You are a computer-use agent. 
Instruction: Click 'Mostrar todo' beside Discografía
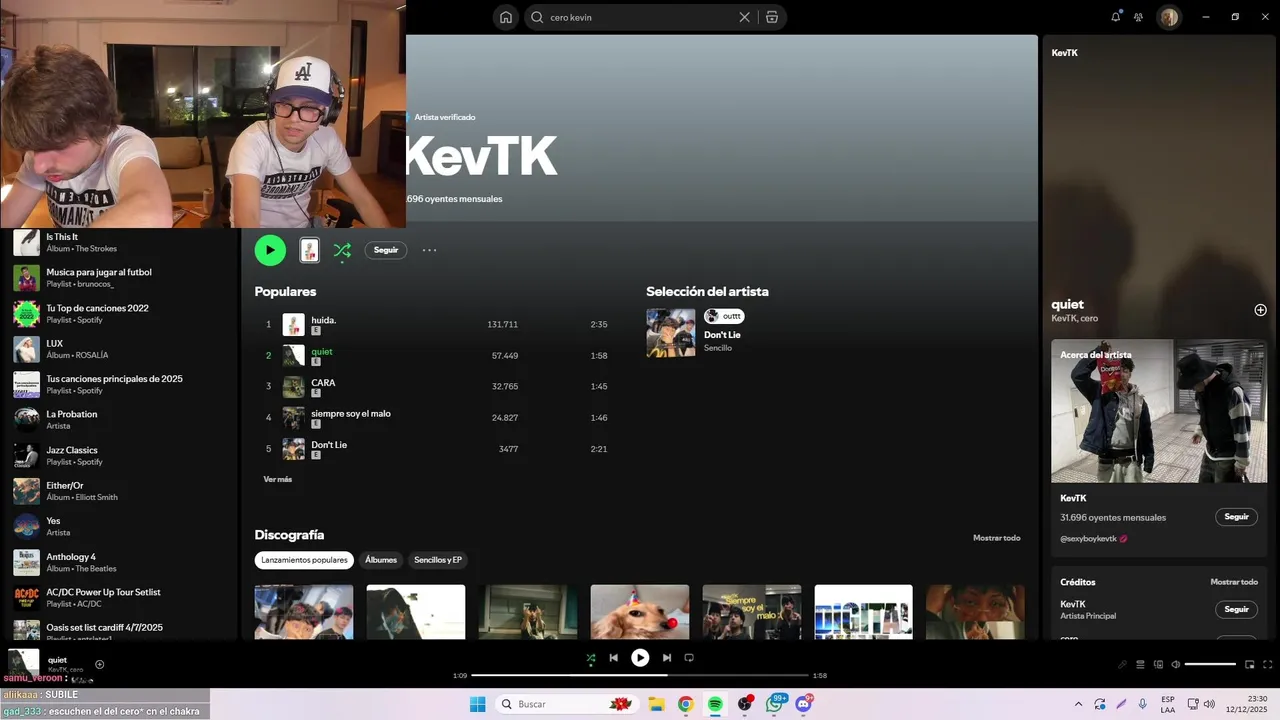(997, 538)
